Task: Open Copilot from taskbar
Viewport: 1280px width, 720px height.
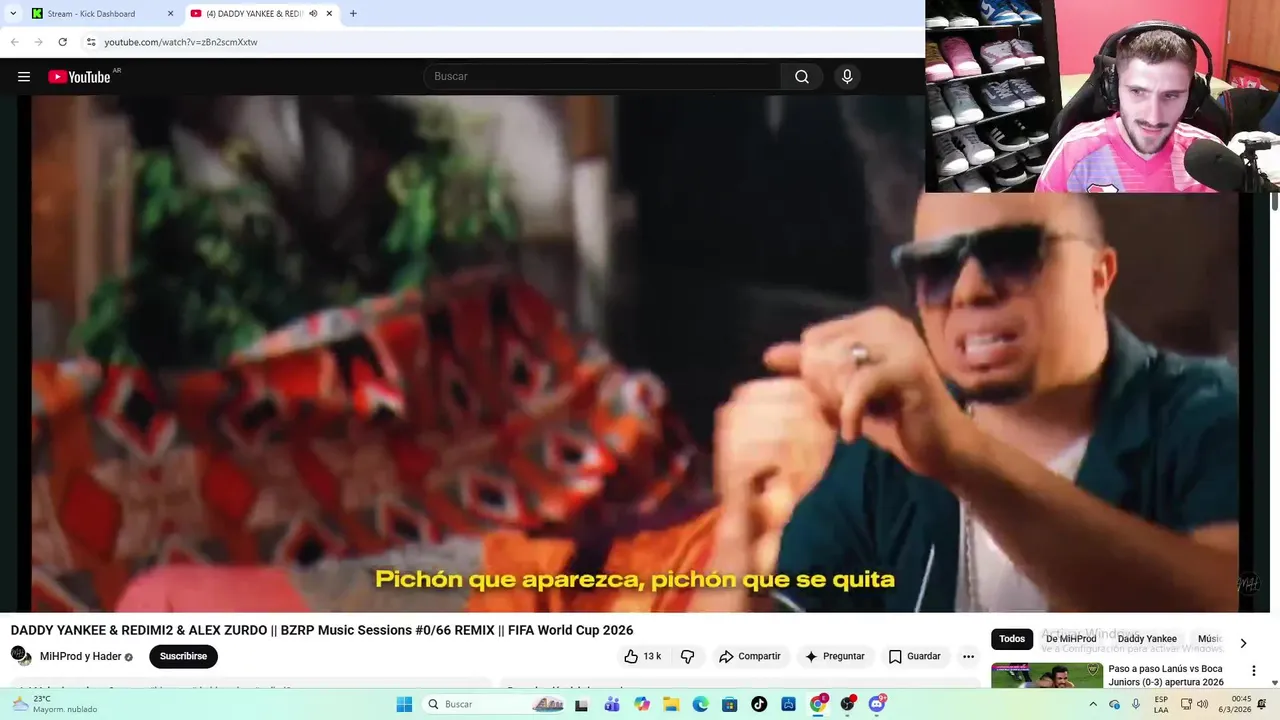Action: coord(641,704)
